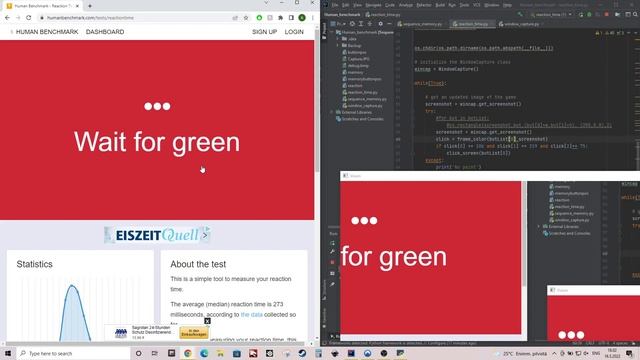The width and height of the screenshot is (640, 360).
Task: Select Capture.JPG in the project tree
Action: pyautogui.click(x=356, y=59)
